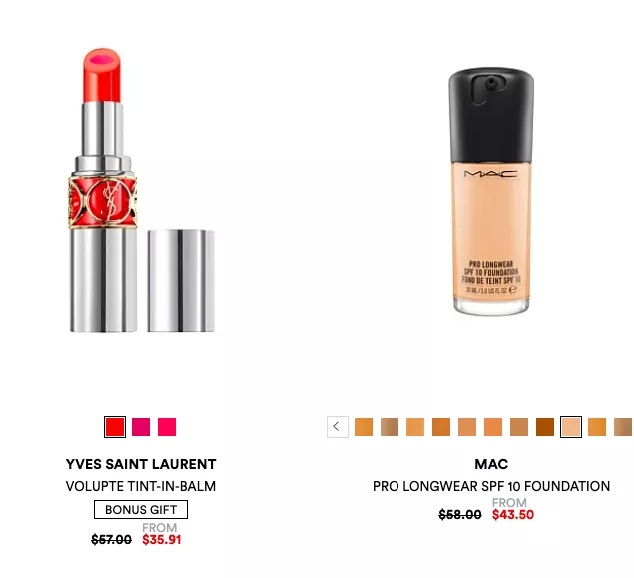Choose the magenta berry lipstick shade swatch

[141, 427]
